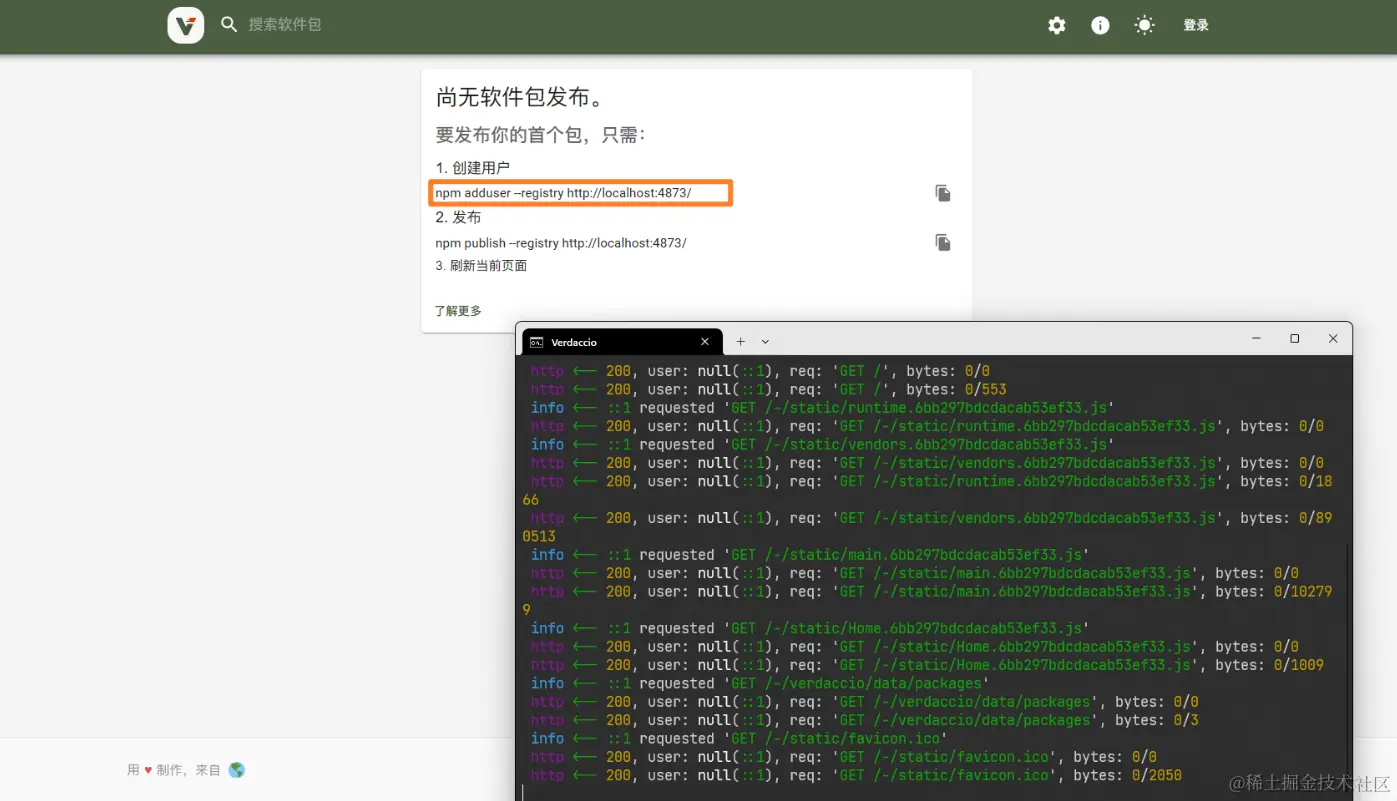This screenshot has width=1397, height=801.
Task: Copy the npm publish command
Action: [x=943, y=243]
